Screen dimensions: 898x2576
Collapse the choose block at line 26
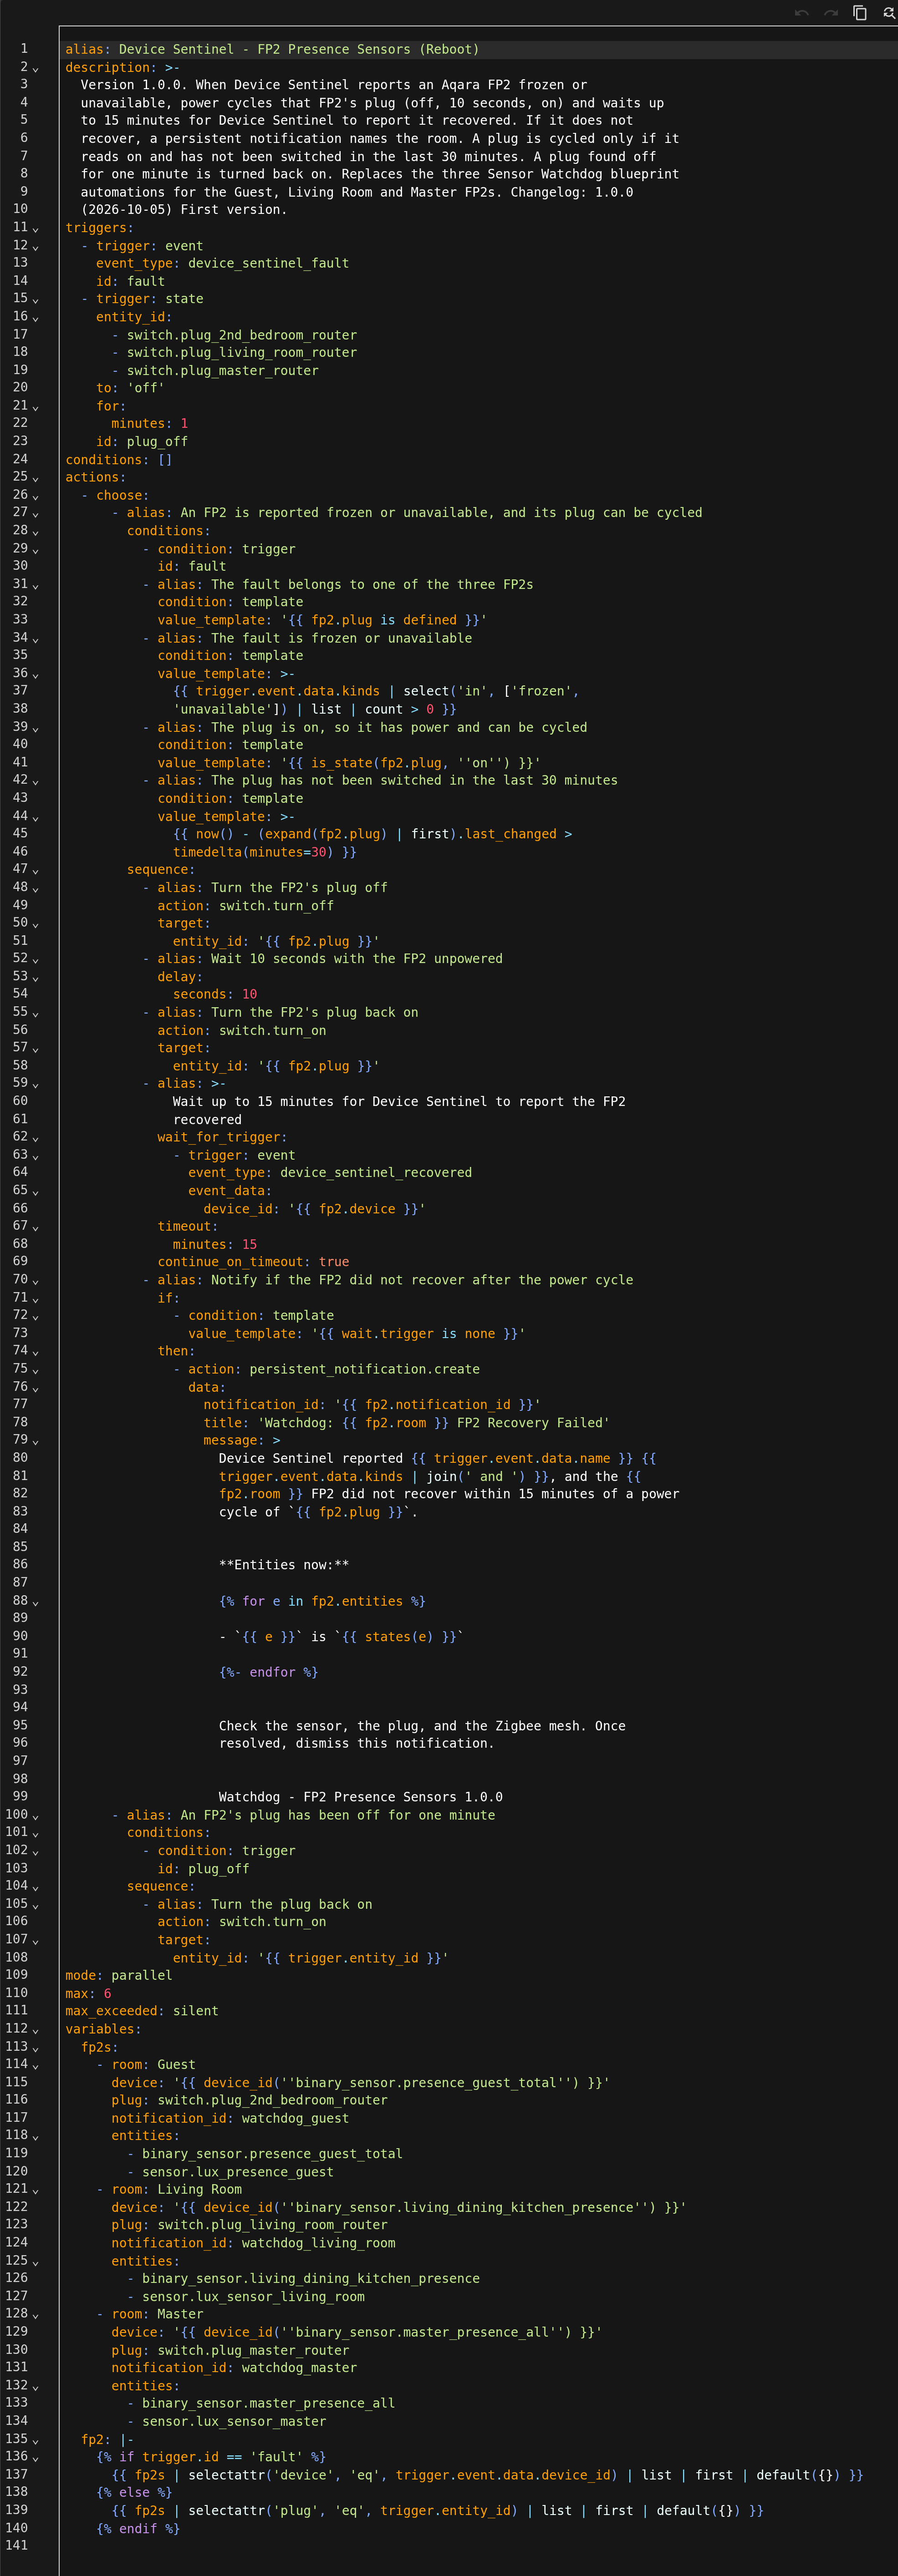[36, 496]
